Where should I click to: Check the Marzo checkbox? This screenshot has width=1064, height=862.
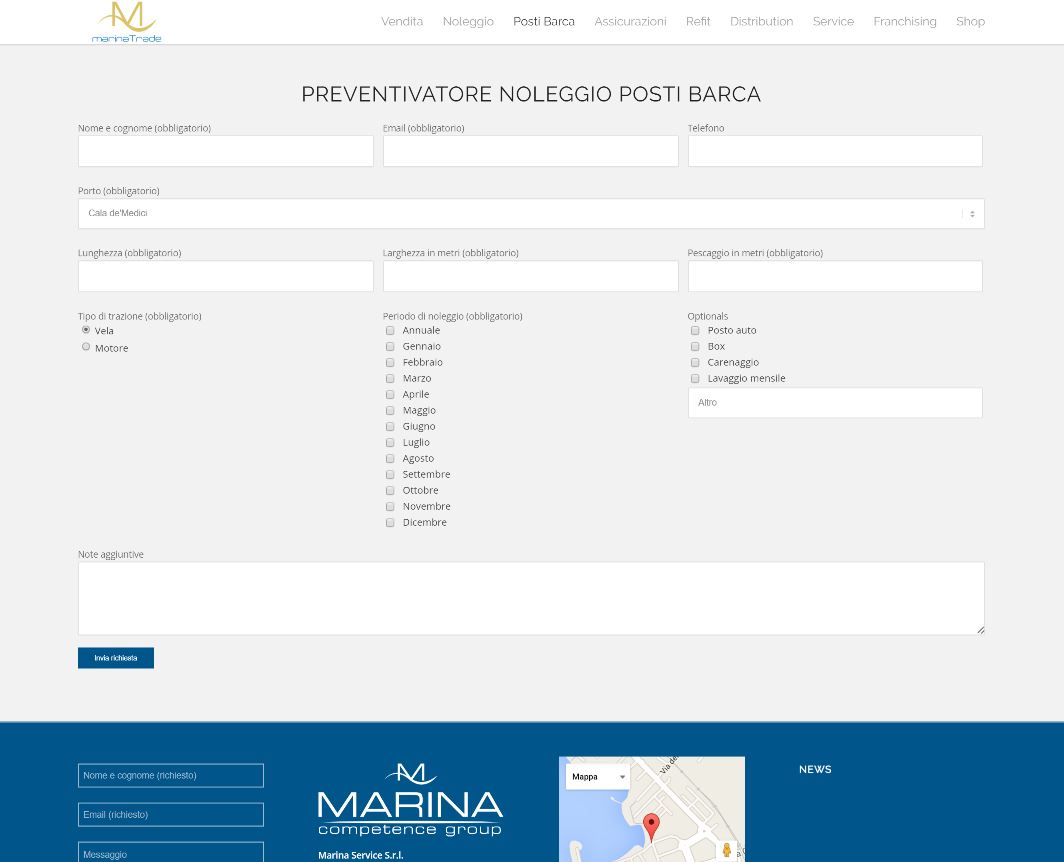pyautogui.click(x=390, y=379)
